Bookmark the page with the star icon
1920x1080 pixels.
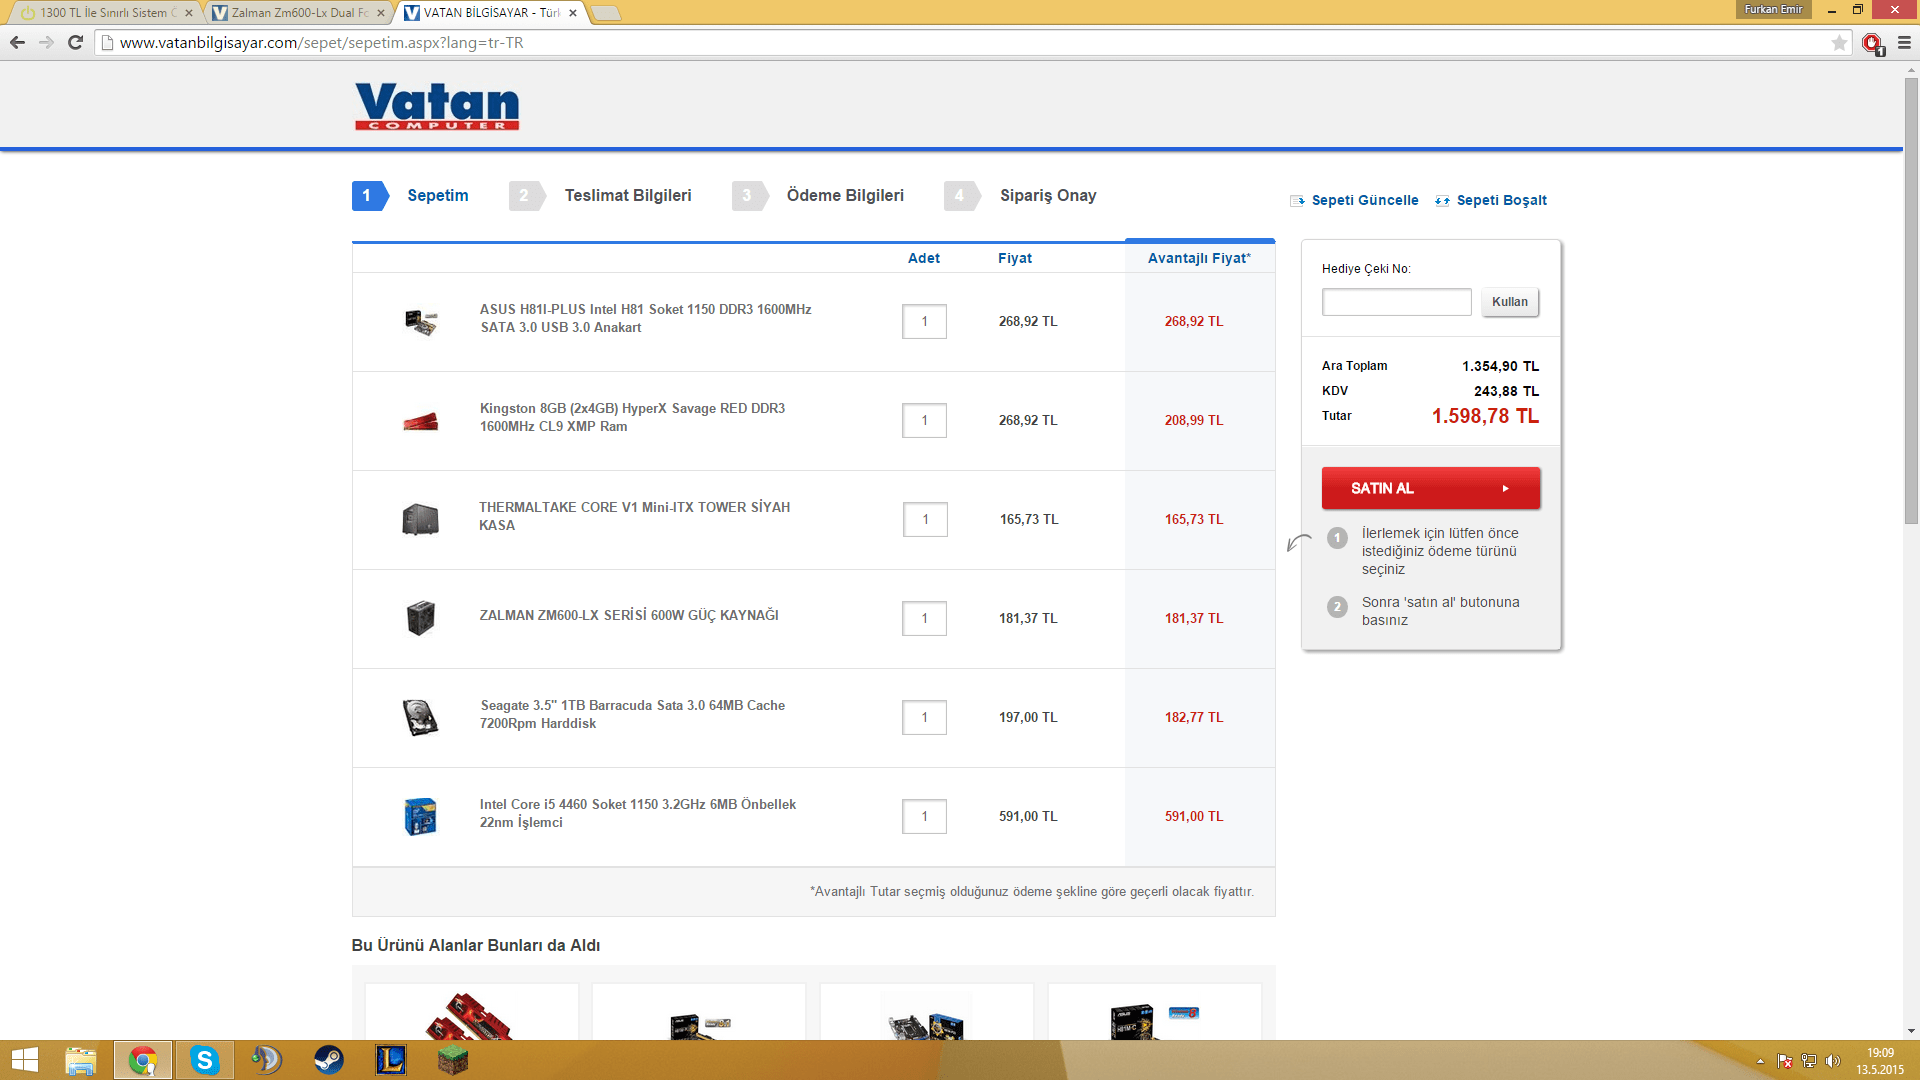pyautogui.click(x=1839, y=42)
